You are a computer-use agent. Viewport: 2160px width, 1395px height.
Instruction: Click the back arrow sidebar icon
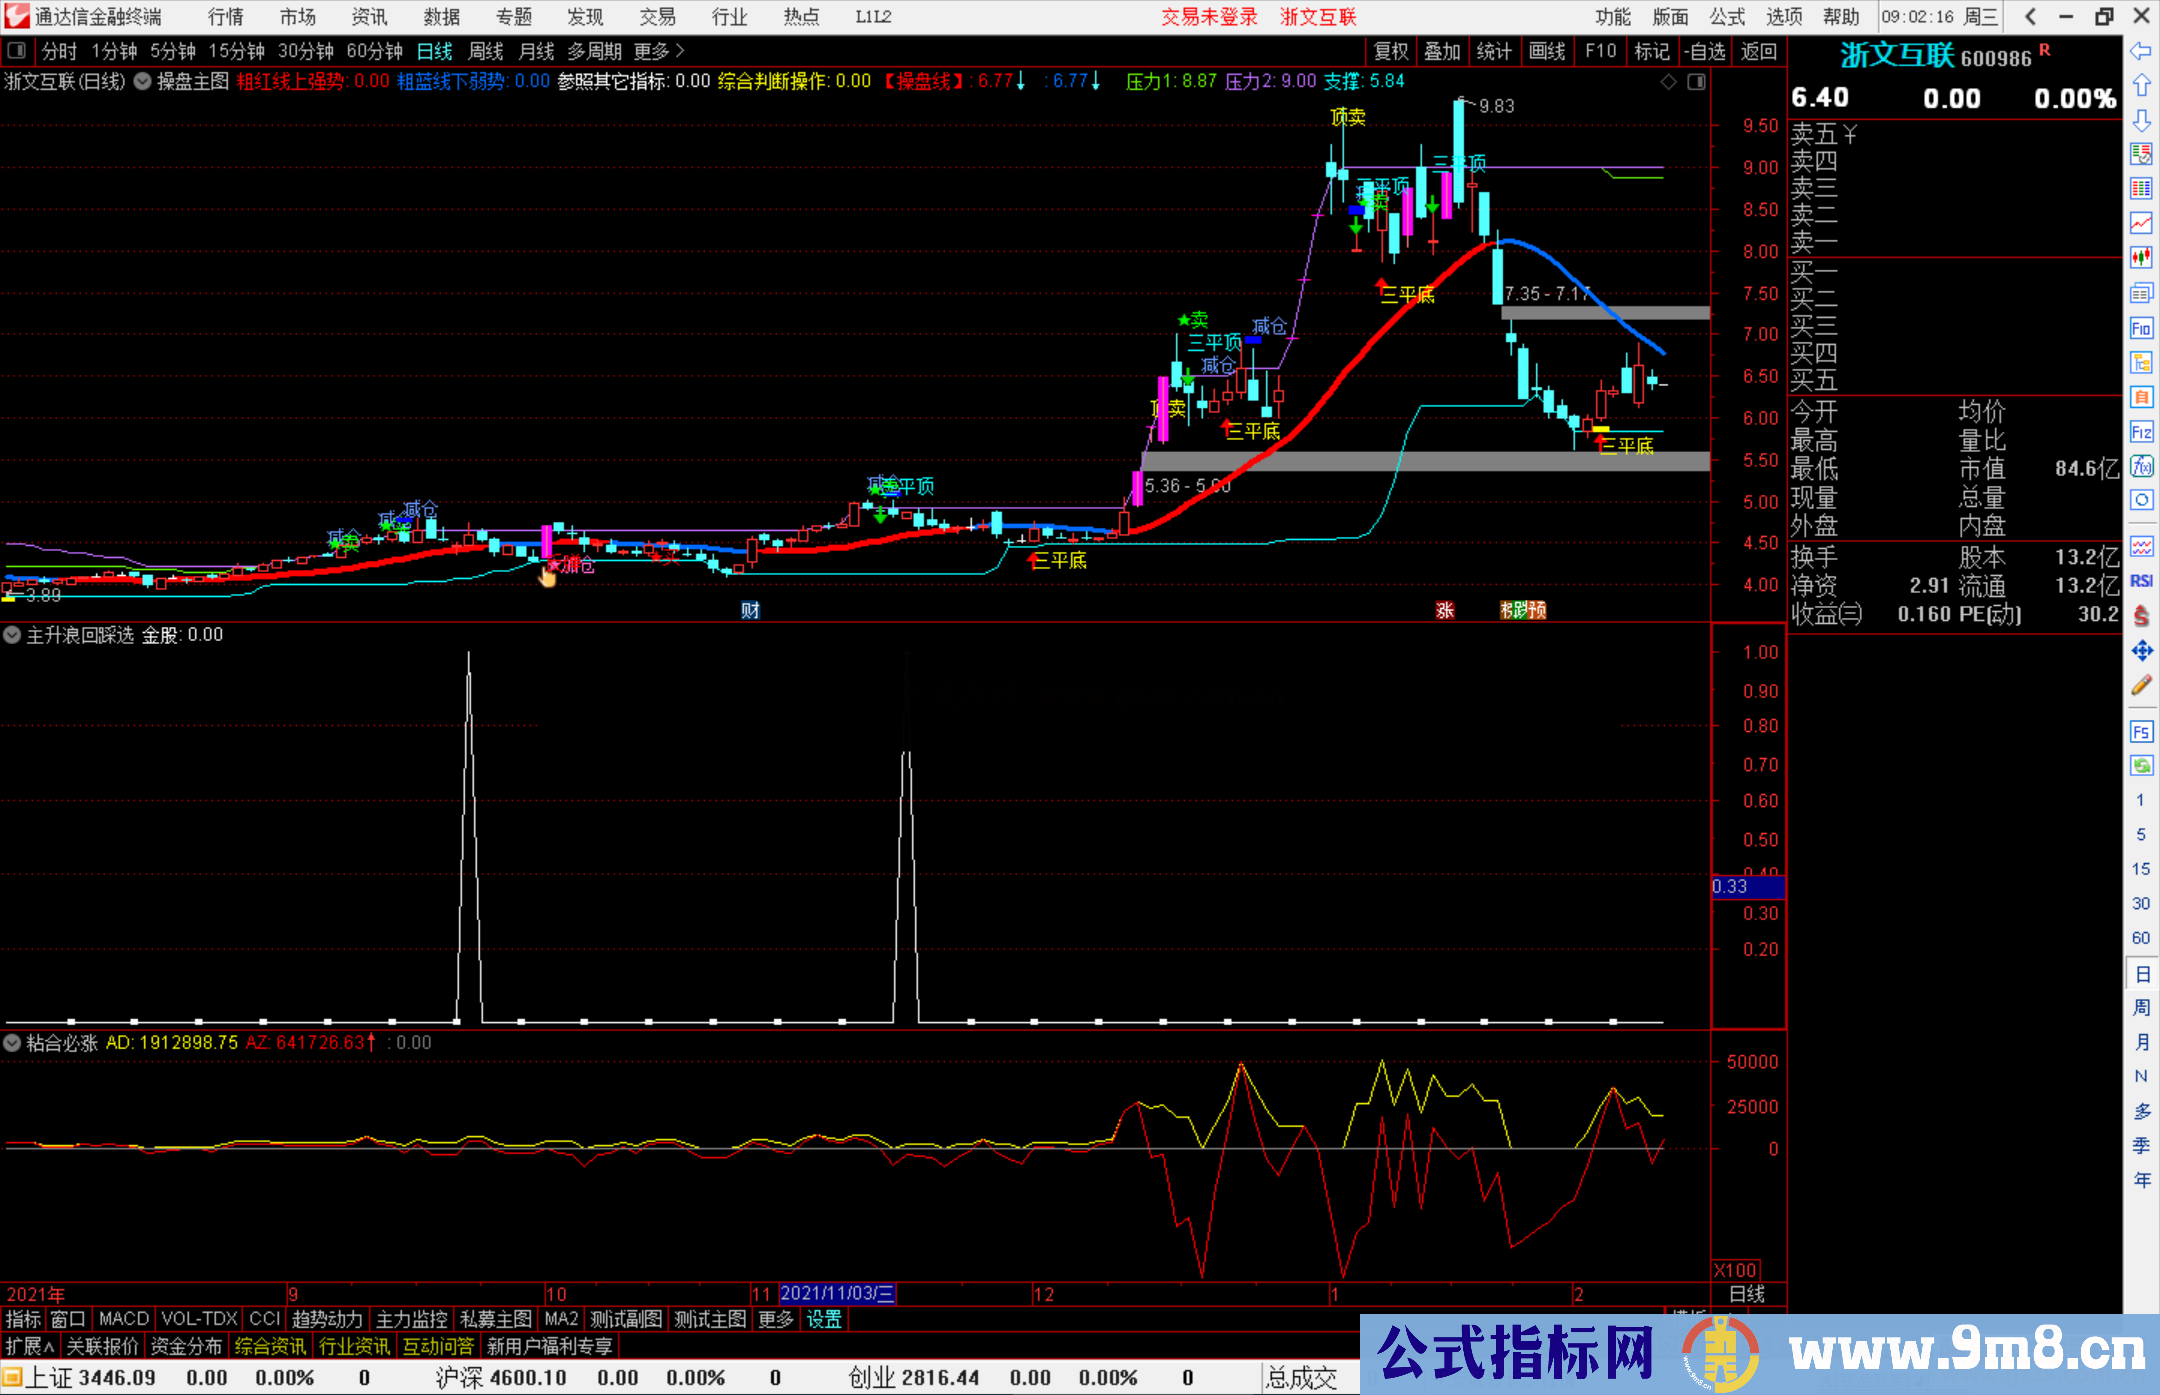[2141, 52]
